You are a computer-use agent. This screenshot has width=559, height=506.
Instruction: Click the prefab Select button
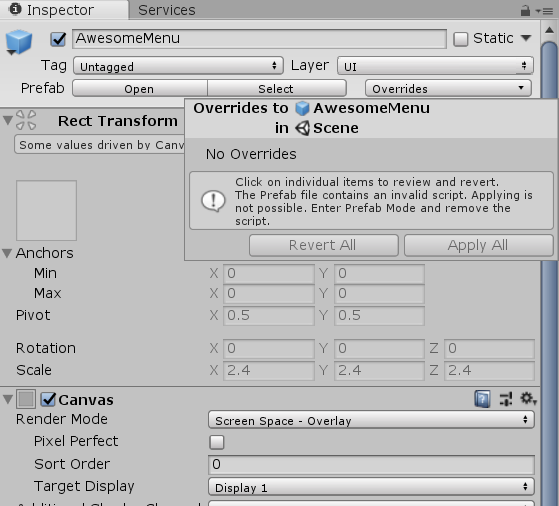[x=276, y=88]
